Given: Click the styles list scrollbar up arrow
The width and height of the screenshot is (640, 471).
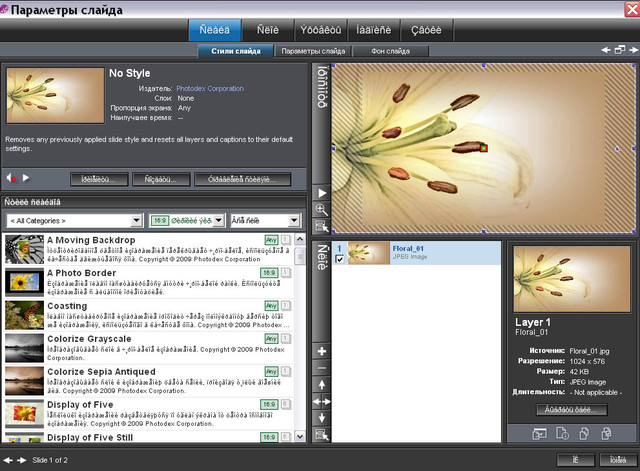Looking at the screenshot, I should pos(300,239).
